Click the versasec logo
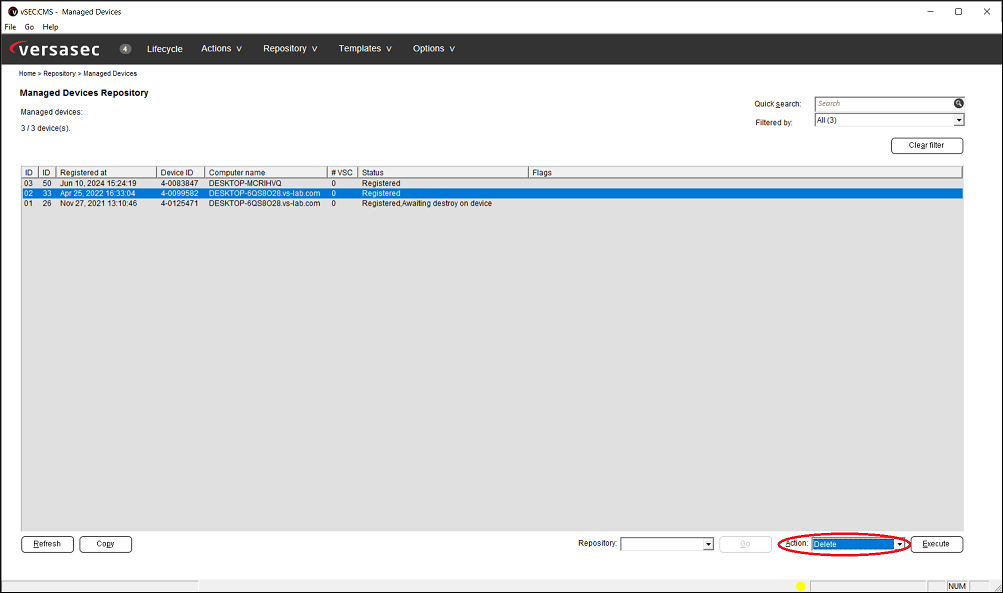The width and height of the screenshot is (1003, 593). point(55,49)
